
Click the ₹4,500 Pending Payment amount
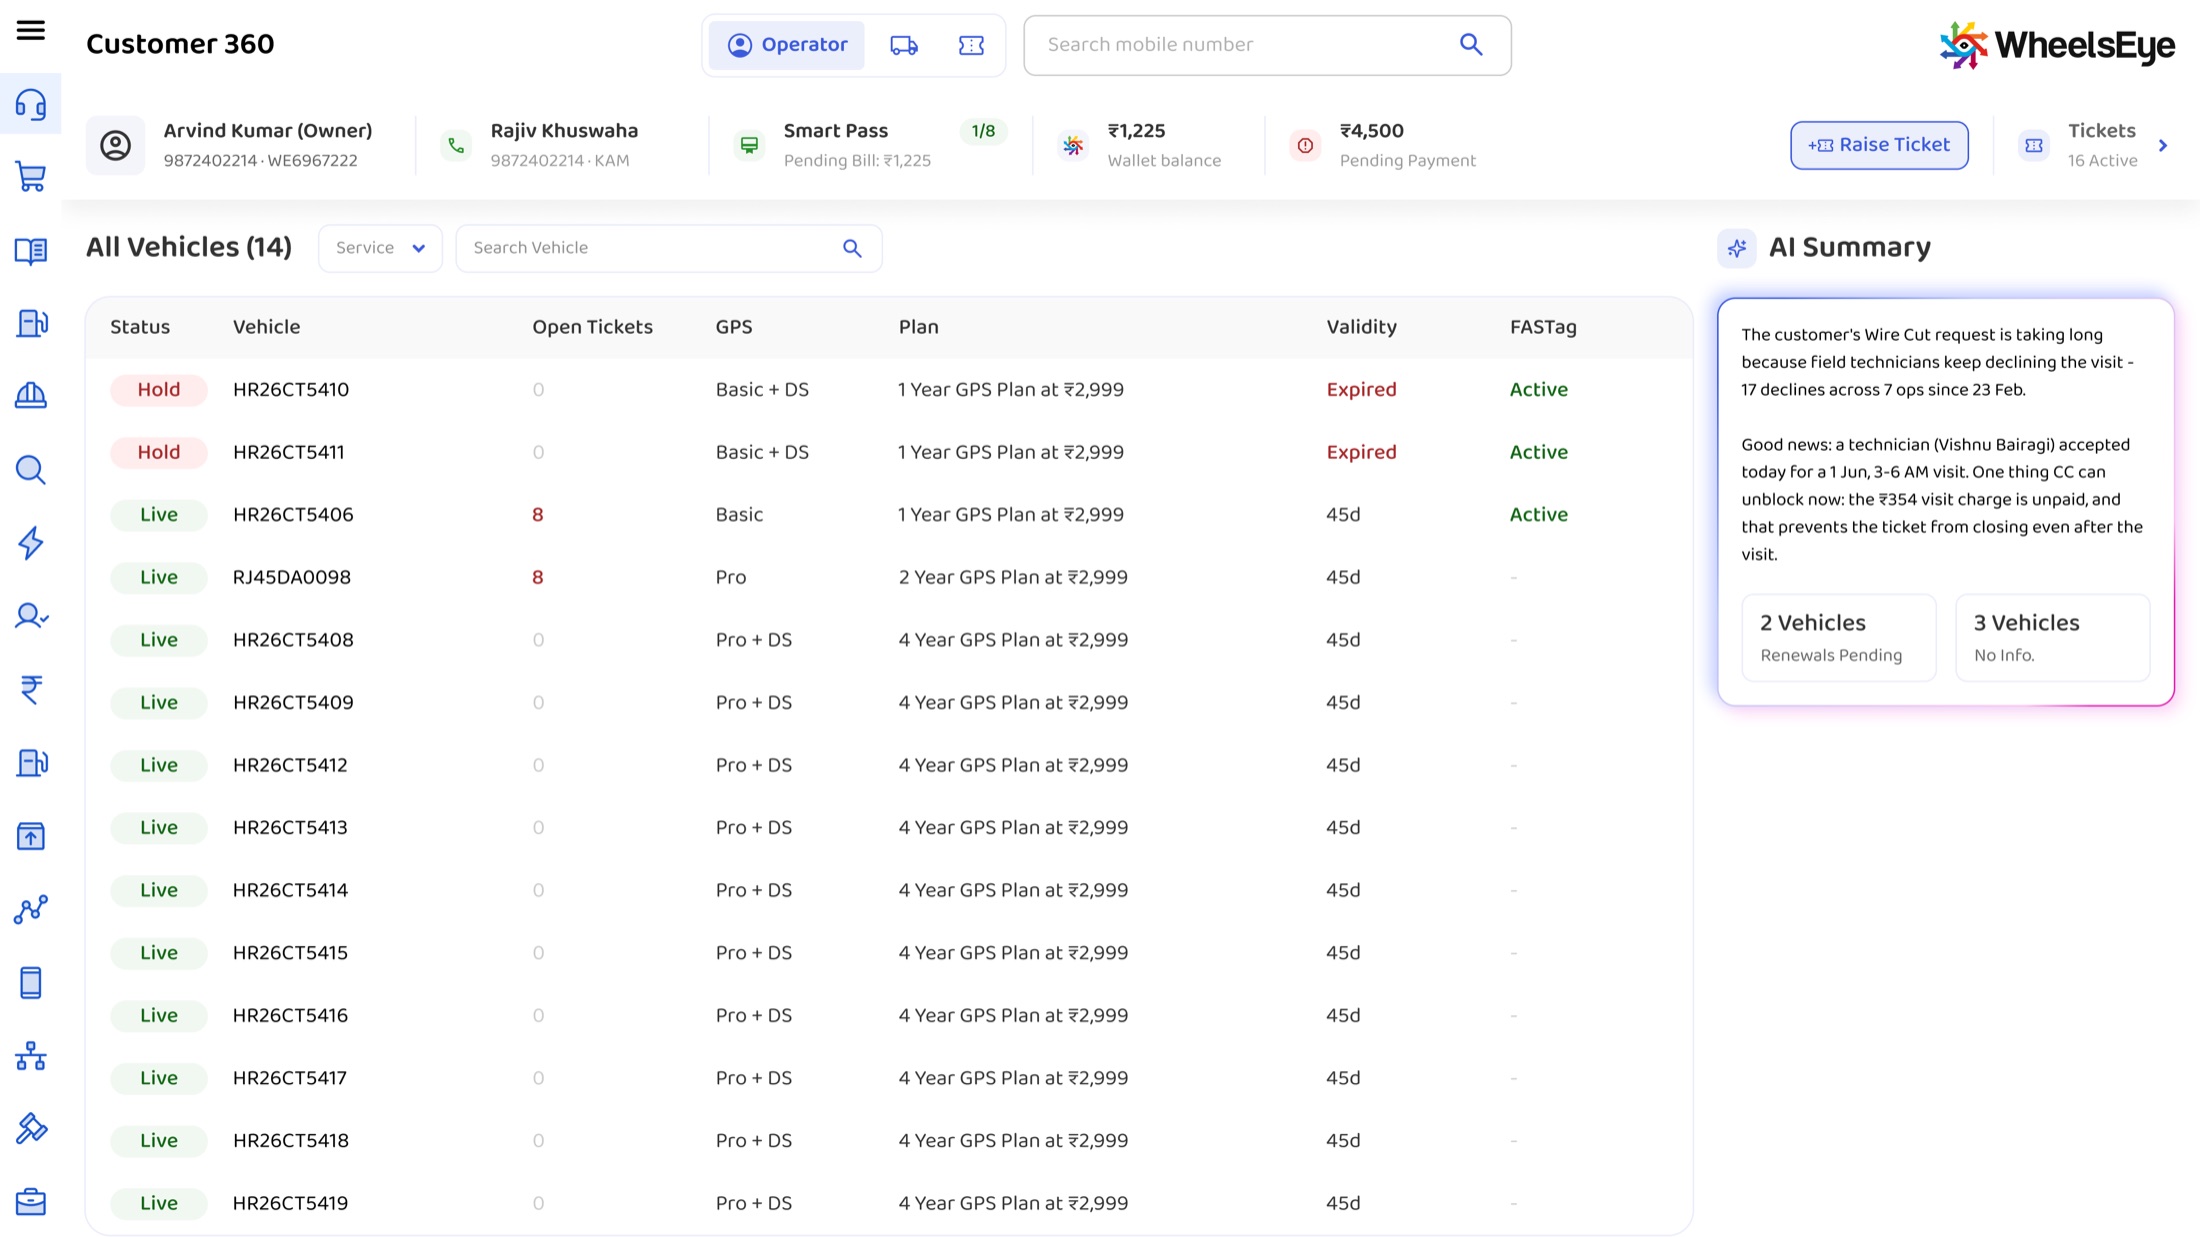pyautogui.click(x=1371, y=131)
